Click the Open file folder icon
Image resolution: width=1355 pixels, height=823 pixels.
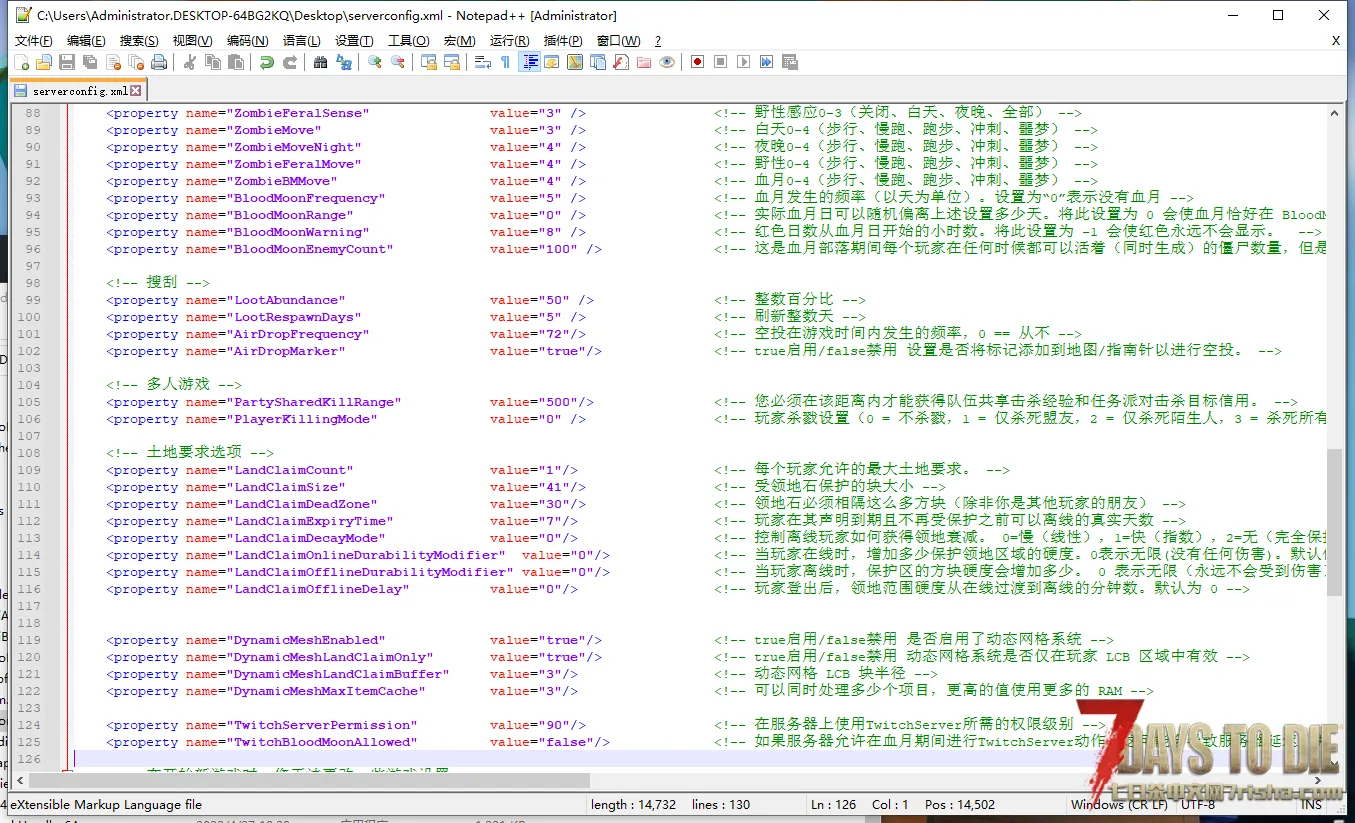(44, 62)
